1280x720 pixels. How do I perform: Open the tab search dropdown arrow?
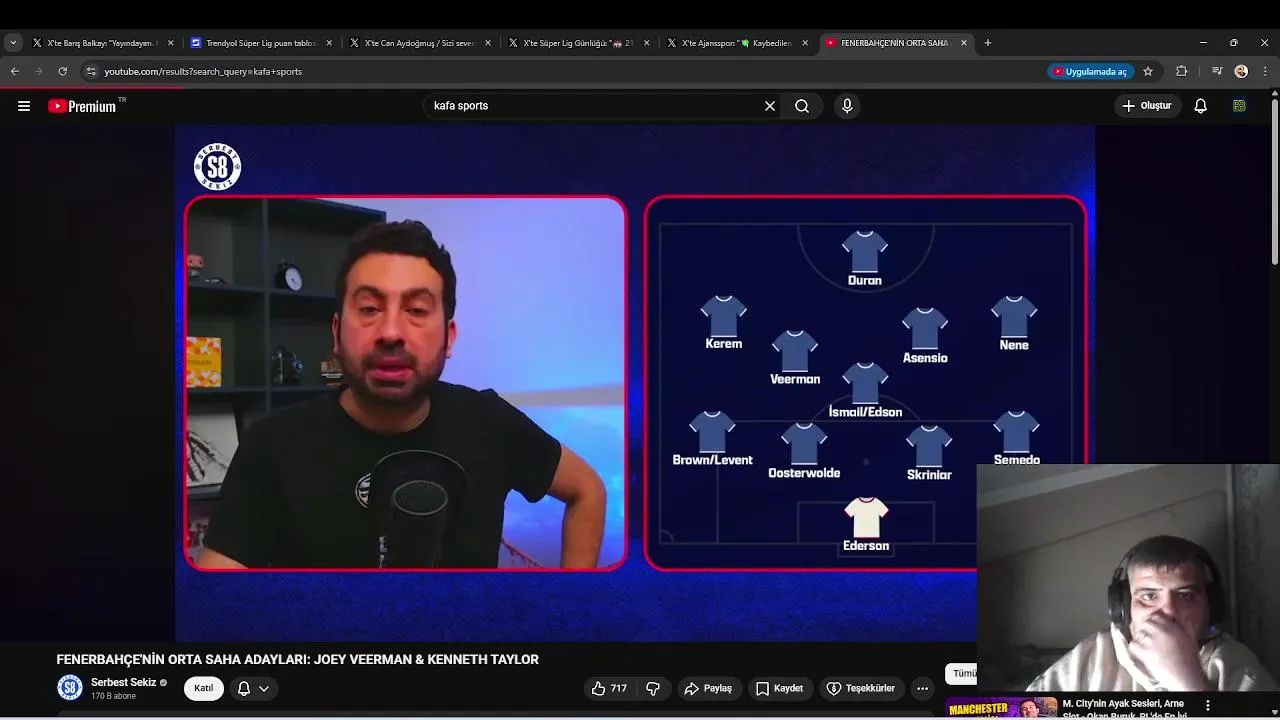click(13, 43)
